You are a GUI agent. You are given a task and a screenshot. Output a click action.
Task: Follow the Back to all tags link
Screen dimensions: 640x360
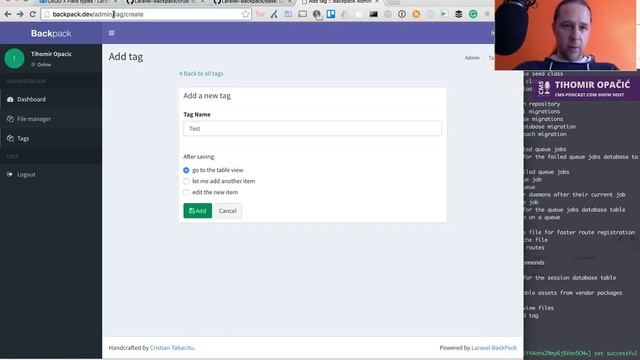[201, 73]
